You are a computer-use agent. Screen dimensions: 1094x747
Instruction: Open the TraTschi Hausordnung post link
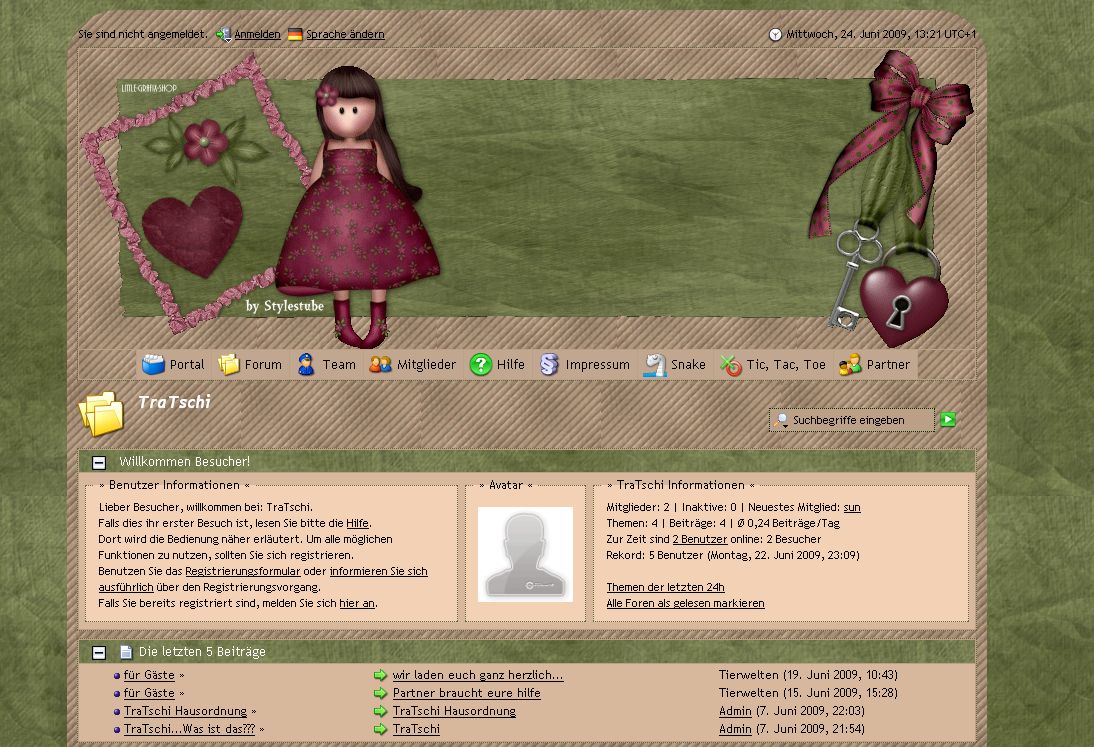(454, 712)
